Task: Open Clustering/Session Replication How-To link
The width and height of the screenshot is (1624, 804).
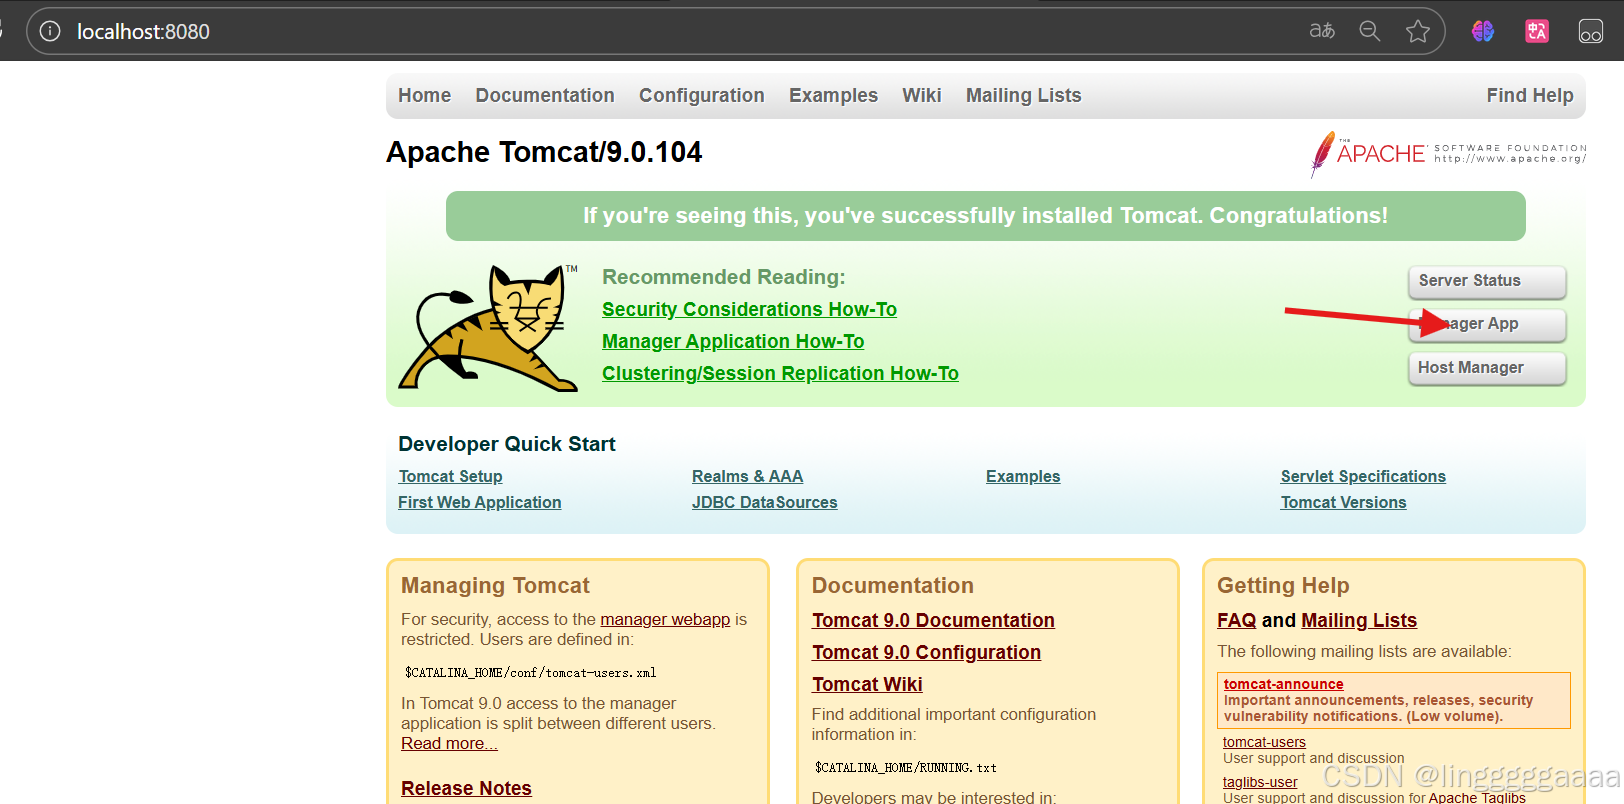Action: tap(780, 373)
